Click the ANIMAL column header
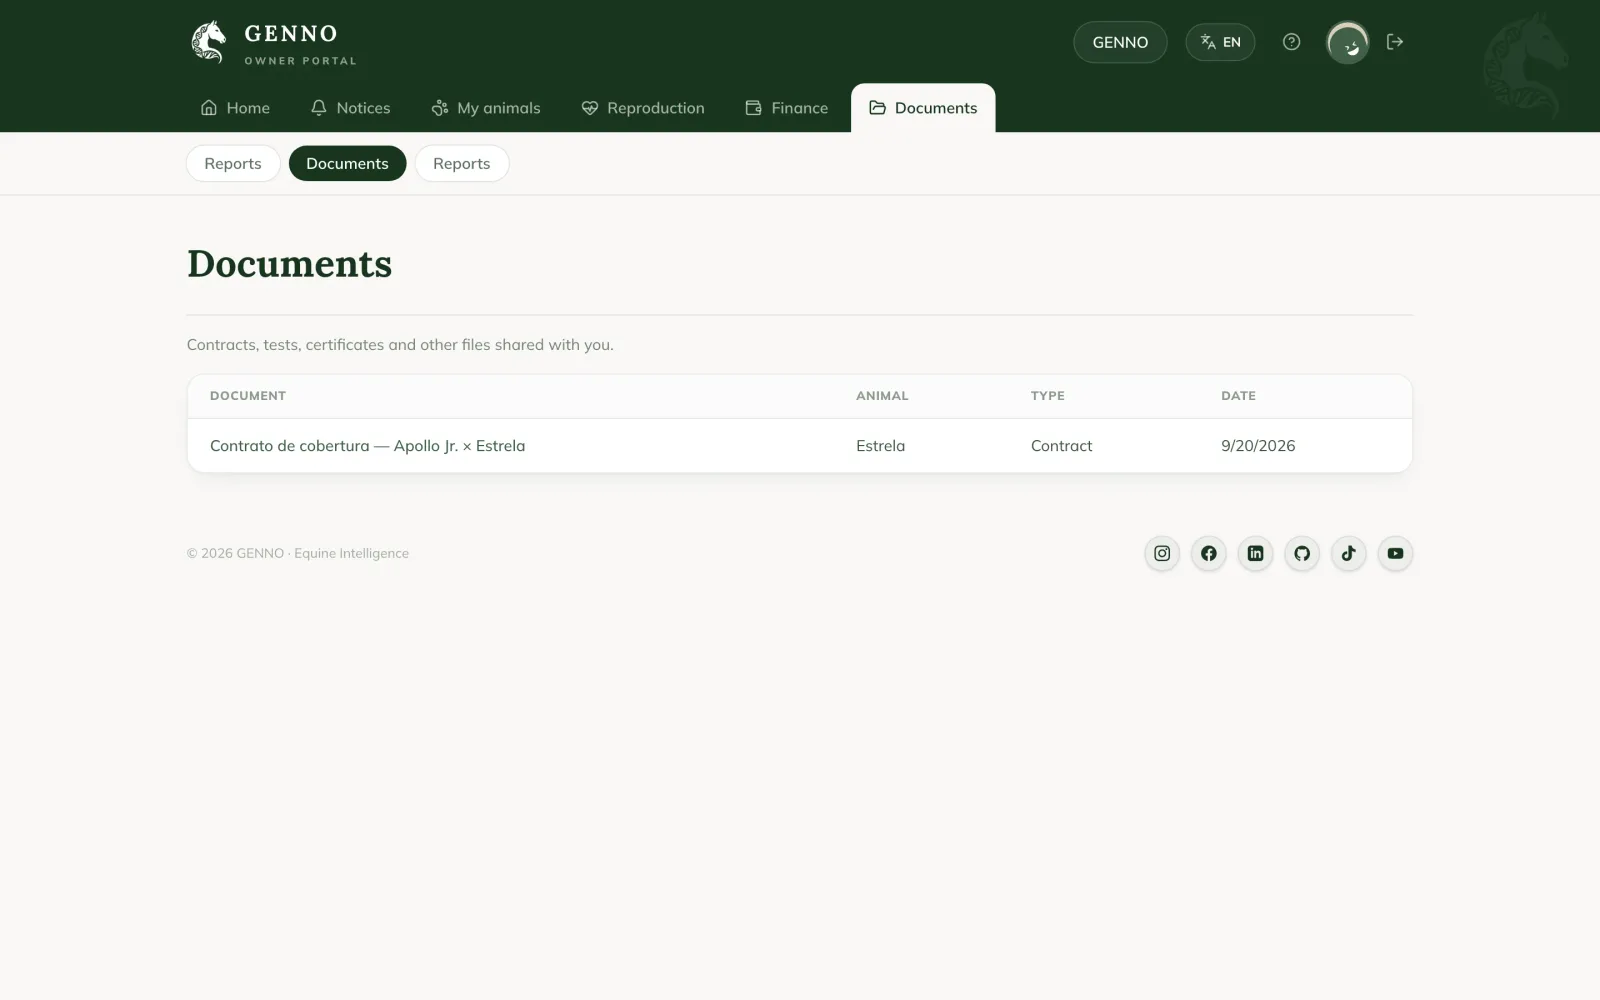 [x=882, y=396]
